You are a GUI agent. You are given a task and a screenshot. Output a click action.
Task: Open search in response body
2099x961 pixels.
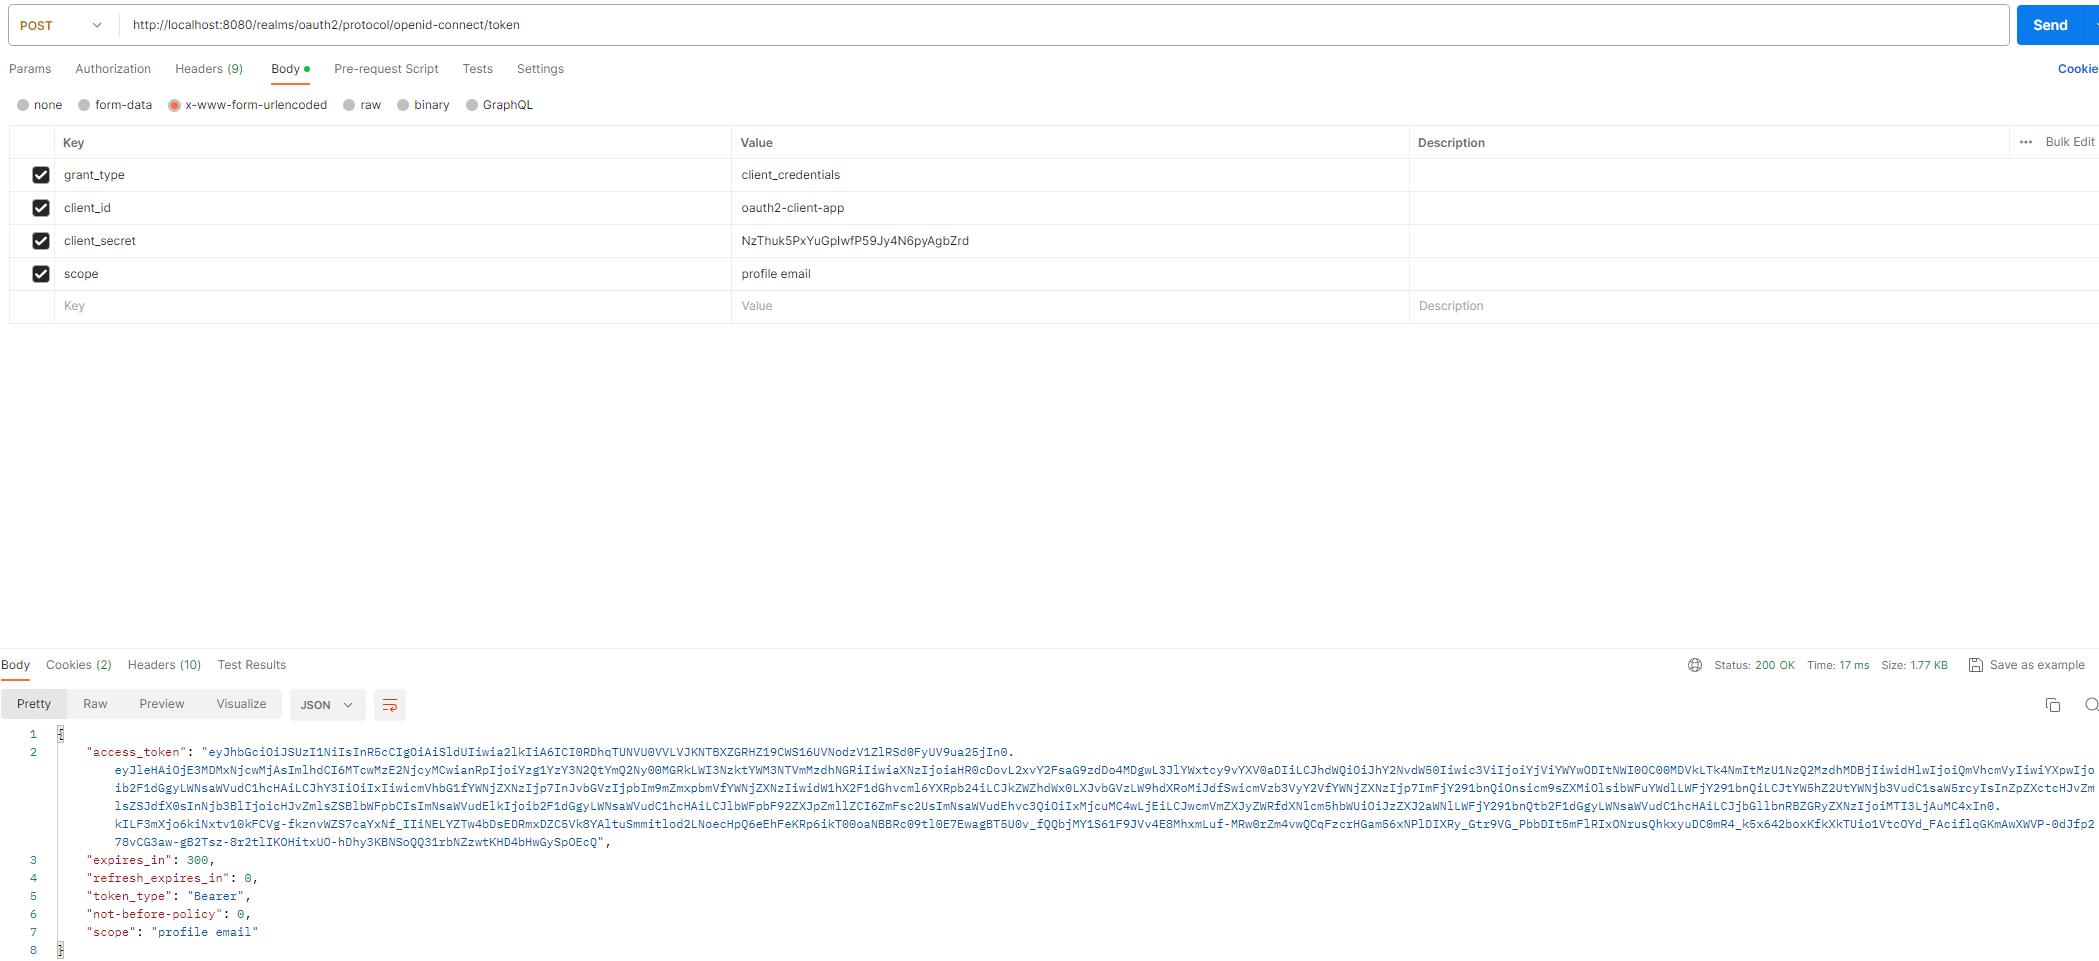(2091, 705)
